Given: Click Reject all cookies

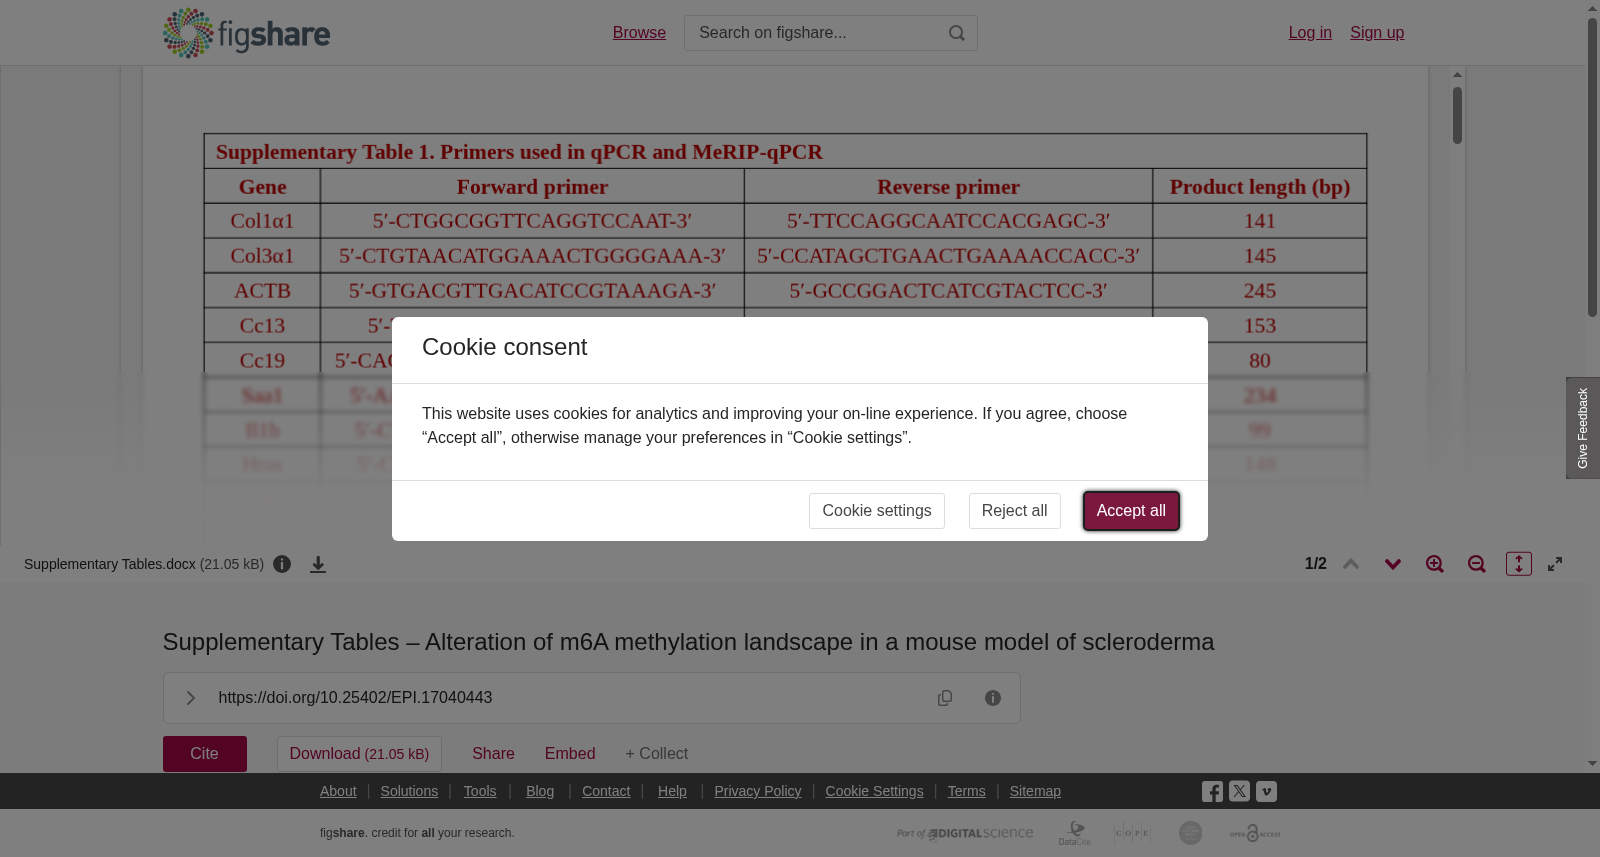Looking at the screenshot, I should 1014,511.
